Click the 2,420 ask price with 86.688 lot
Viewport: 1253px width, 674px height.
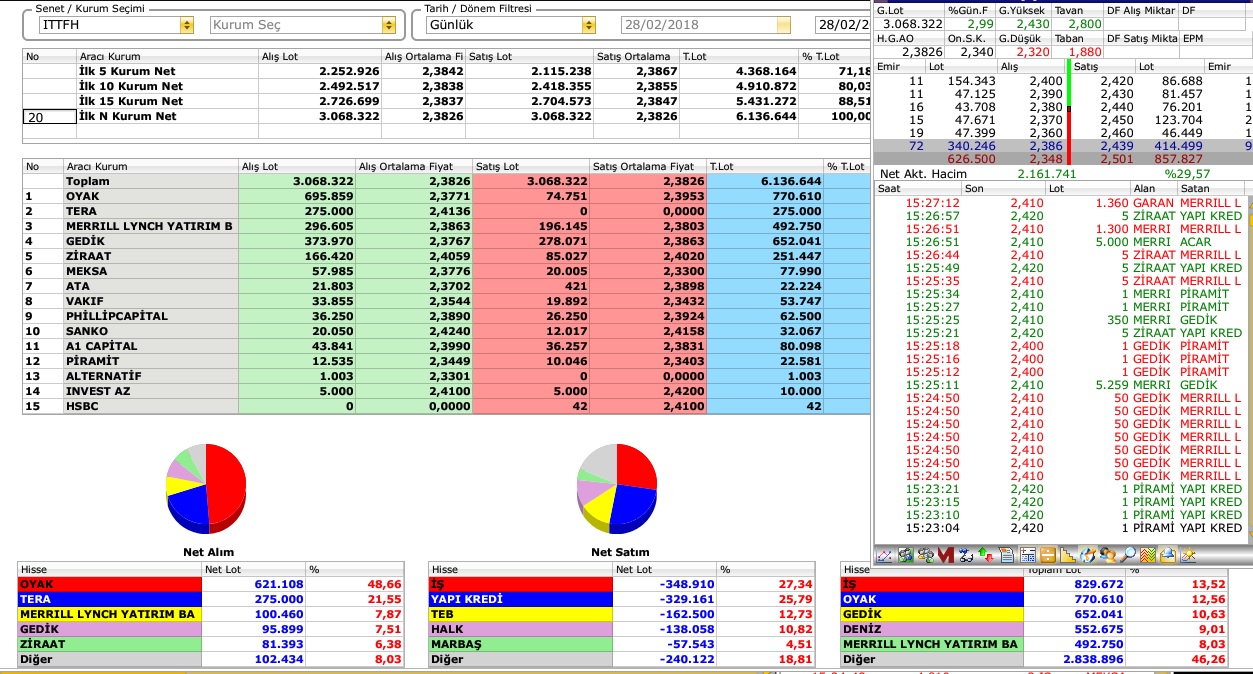(x=1116, y=80)
